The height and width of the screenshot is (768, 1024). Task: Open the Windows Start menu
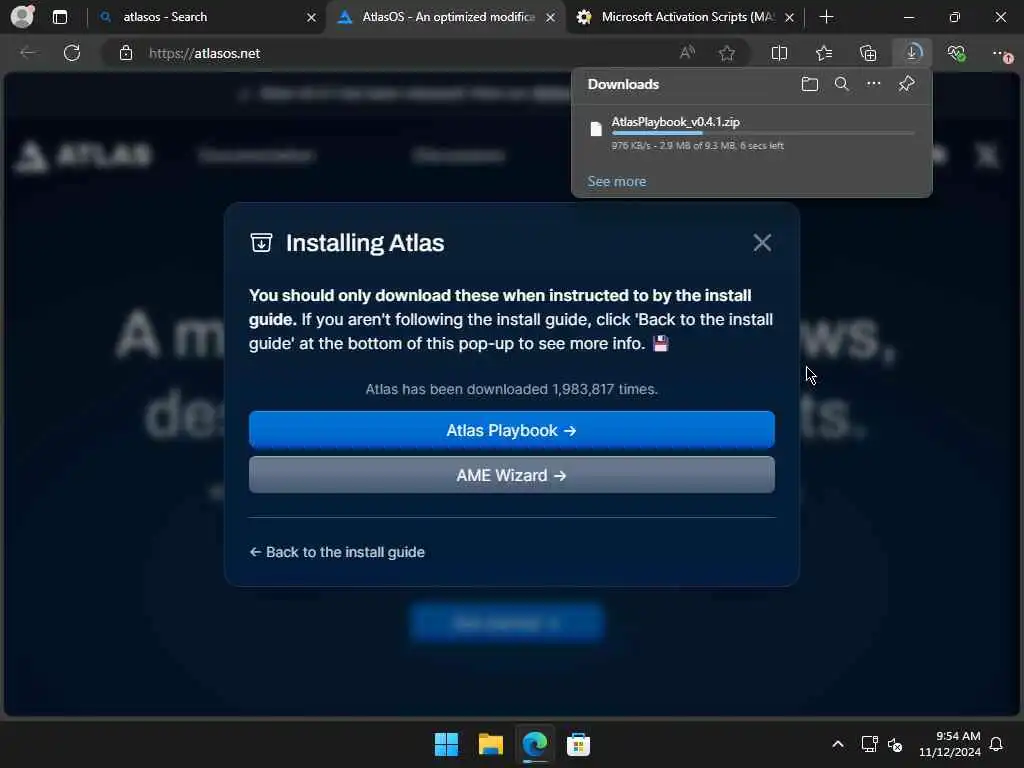tap(447, 744)
